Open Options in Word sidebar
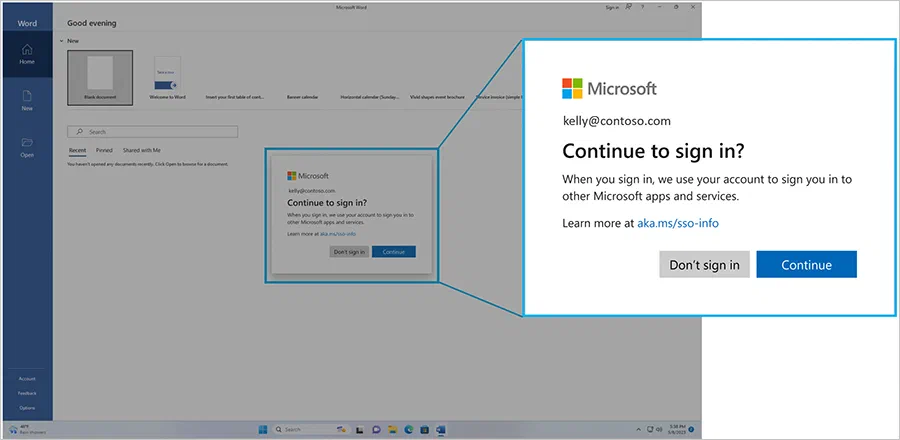The image size is (900, 440). [x=27, y=408]
